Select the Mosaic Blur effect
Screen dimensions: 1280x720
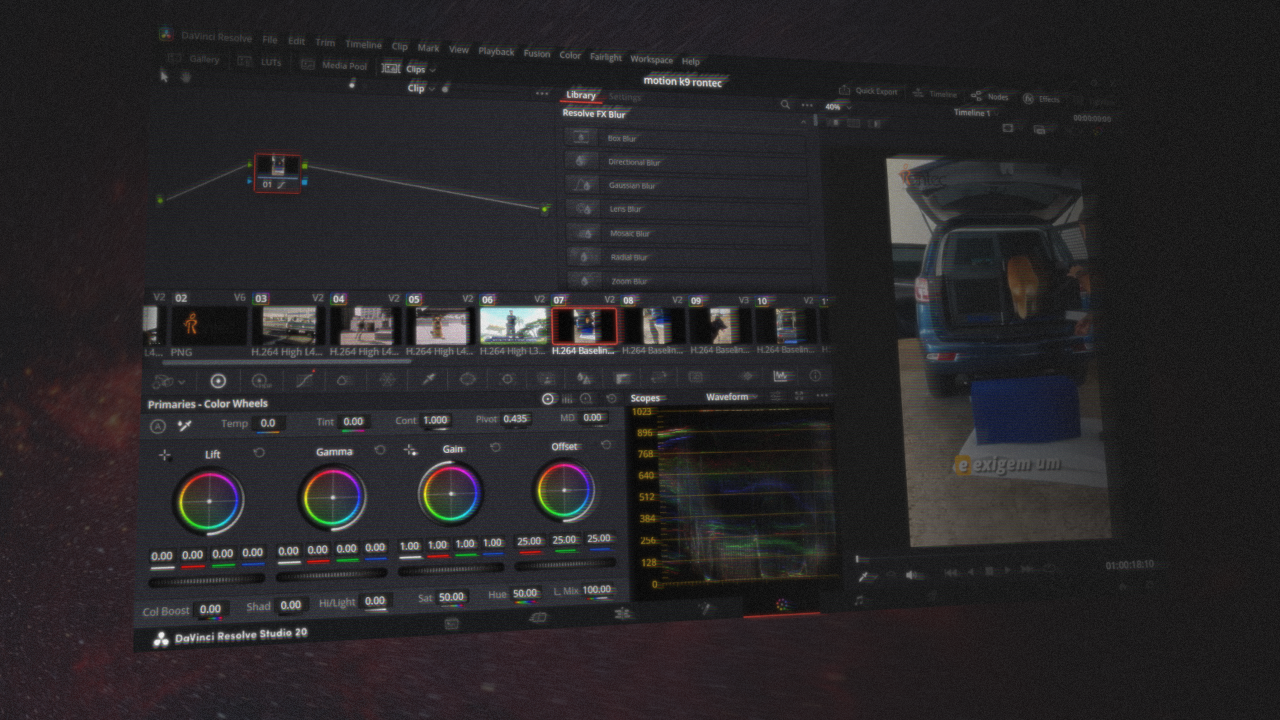tap(687, 233)
